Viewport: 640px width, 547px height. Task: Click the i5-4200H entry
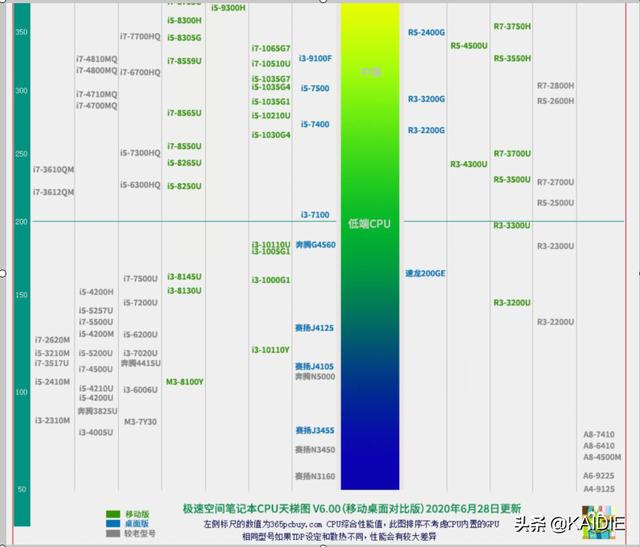(96, 292)
